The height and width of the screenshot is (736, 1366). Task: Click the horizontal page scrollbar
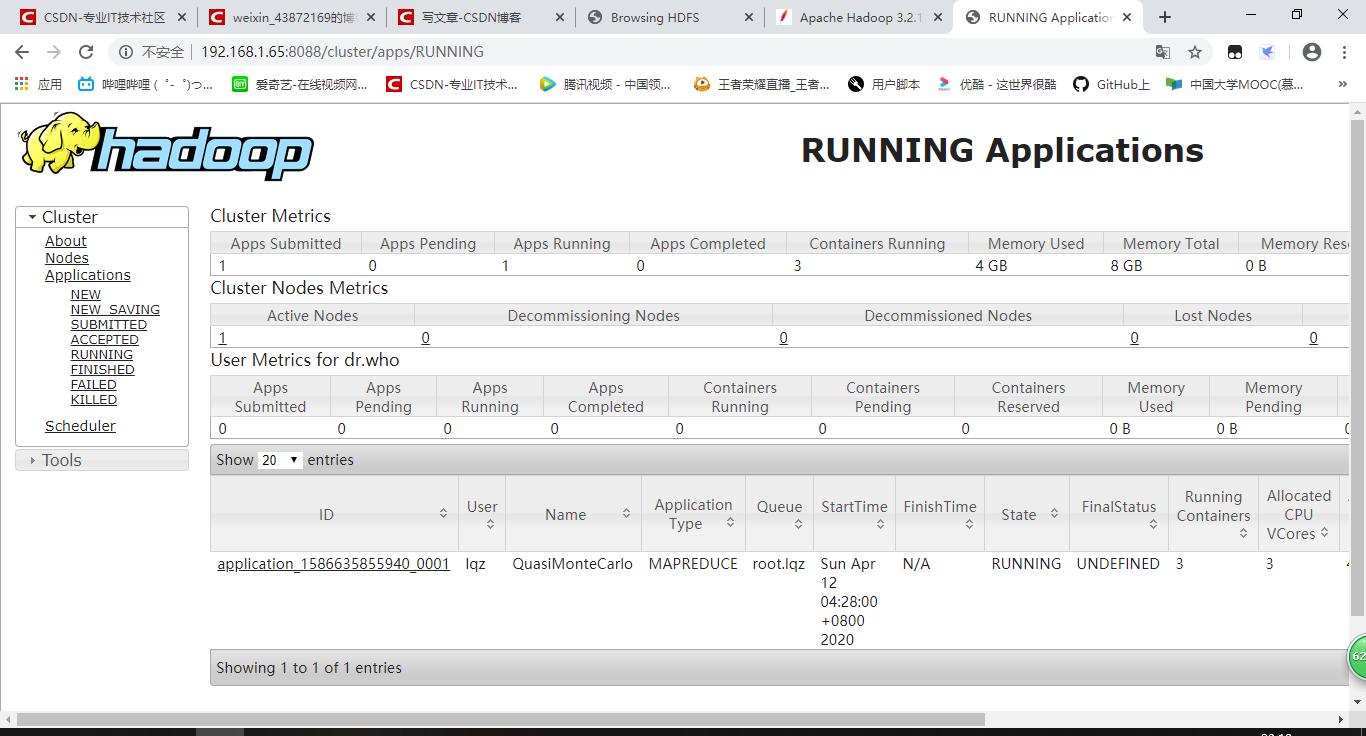[x=501, y=719]
